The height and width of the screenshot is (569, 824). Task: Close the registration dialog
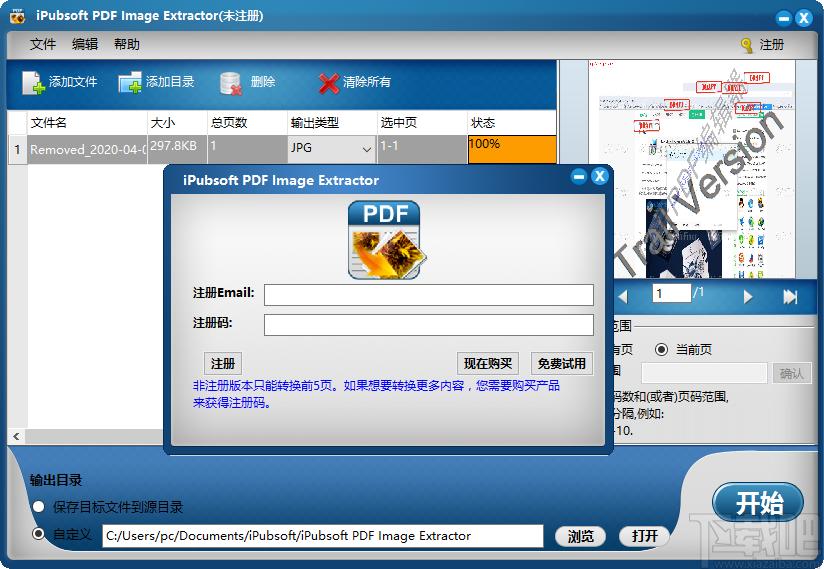pos(600,177)
